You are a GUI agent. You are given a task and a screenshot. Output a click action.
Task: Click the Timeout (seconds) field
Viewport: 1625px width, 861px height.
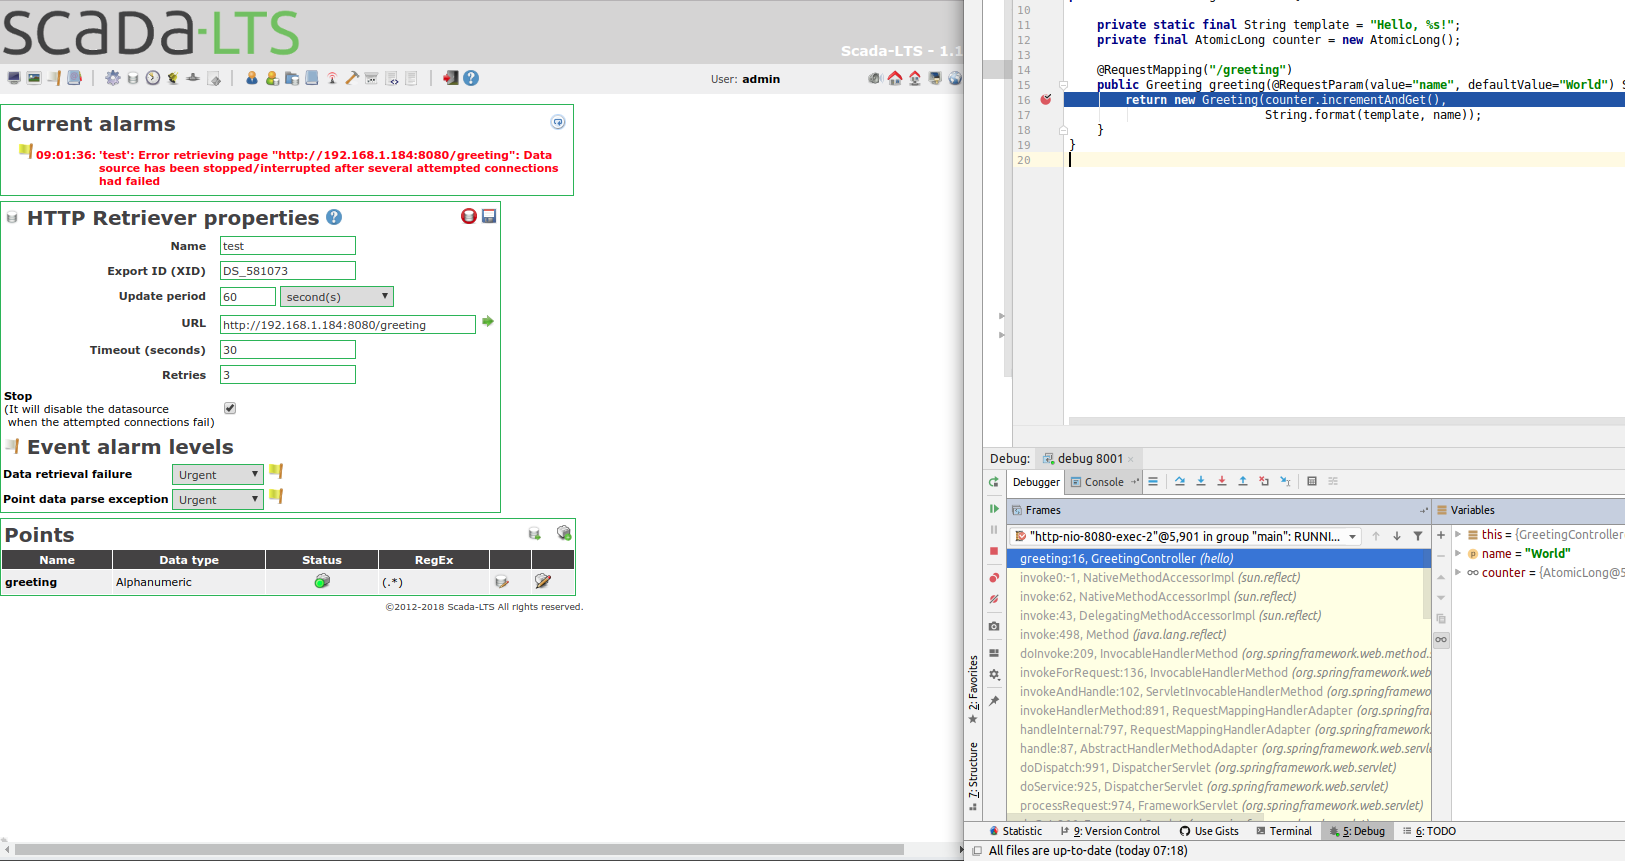point(288,350)
